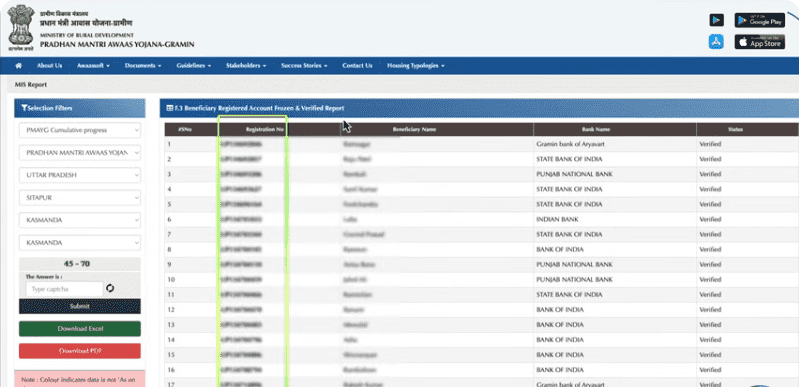This screenshot has height=387, width=799.
Task: Click the Submit button
Action: (x=80, y=306)
